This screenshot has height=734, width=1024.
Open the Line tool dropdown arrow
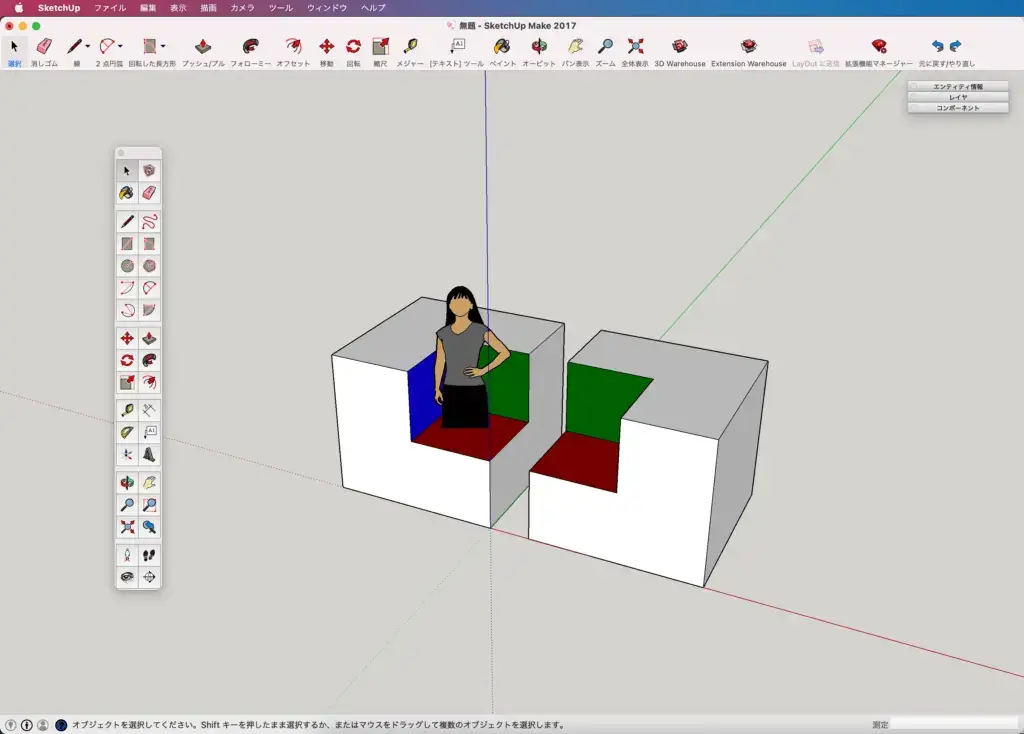pos(88,46)
